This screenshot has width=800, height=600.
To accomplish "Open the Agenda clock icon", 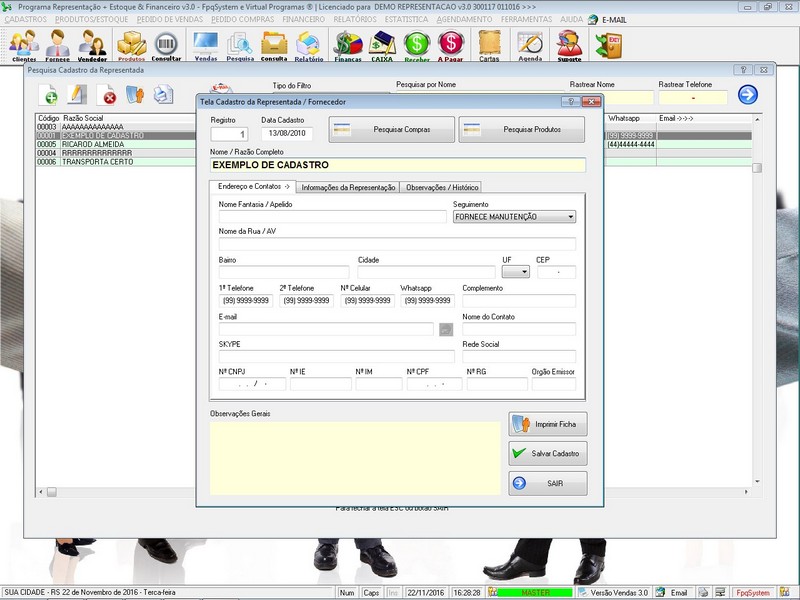I will [x=530, y=45].
